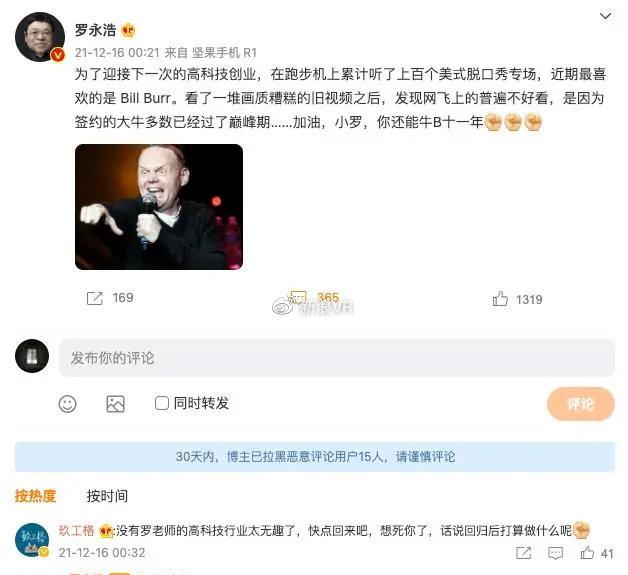Image resolution: width=628 pixels, height=575 pixels.
Task: Focus the 发布你的评论 comment field
Action: [x=336, y=358]
